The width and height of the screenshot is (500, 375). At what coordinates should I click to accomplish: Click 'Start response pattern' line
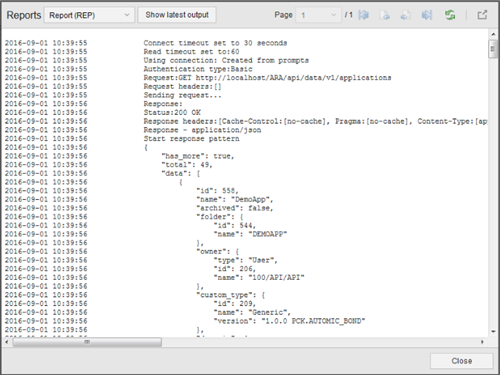pyautogui.click(x=191, y=138)
